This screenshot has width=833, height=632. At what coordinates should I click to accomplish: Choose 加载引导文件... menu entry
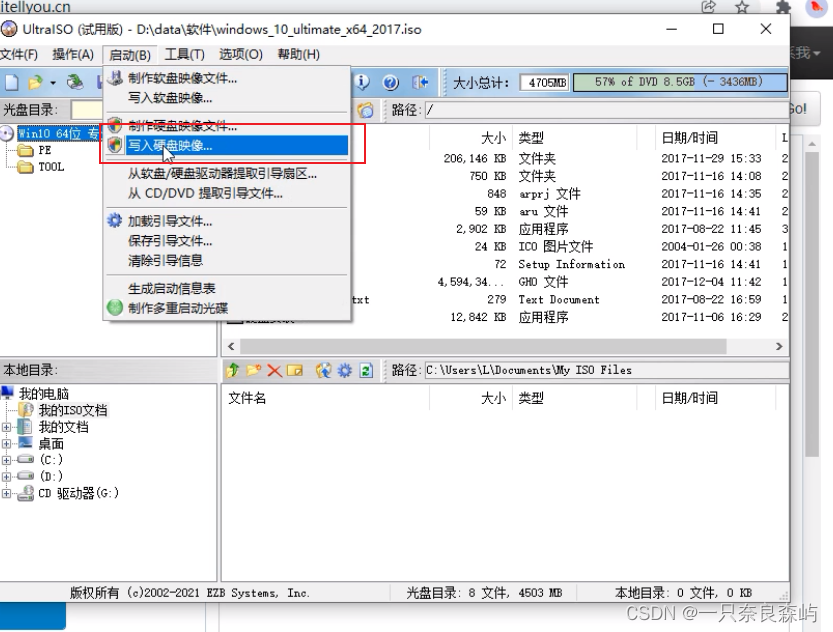pyautogui.click(x=227, y=221)
